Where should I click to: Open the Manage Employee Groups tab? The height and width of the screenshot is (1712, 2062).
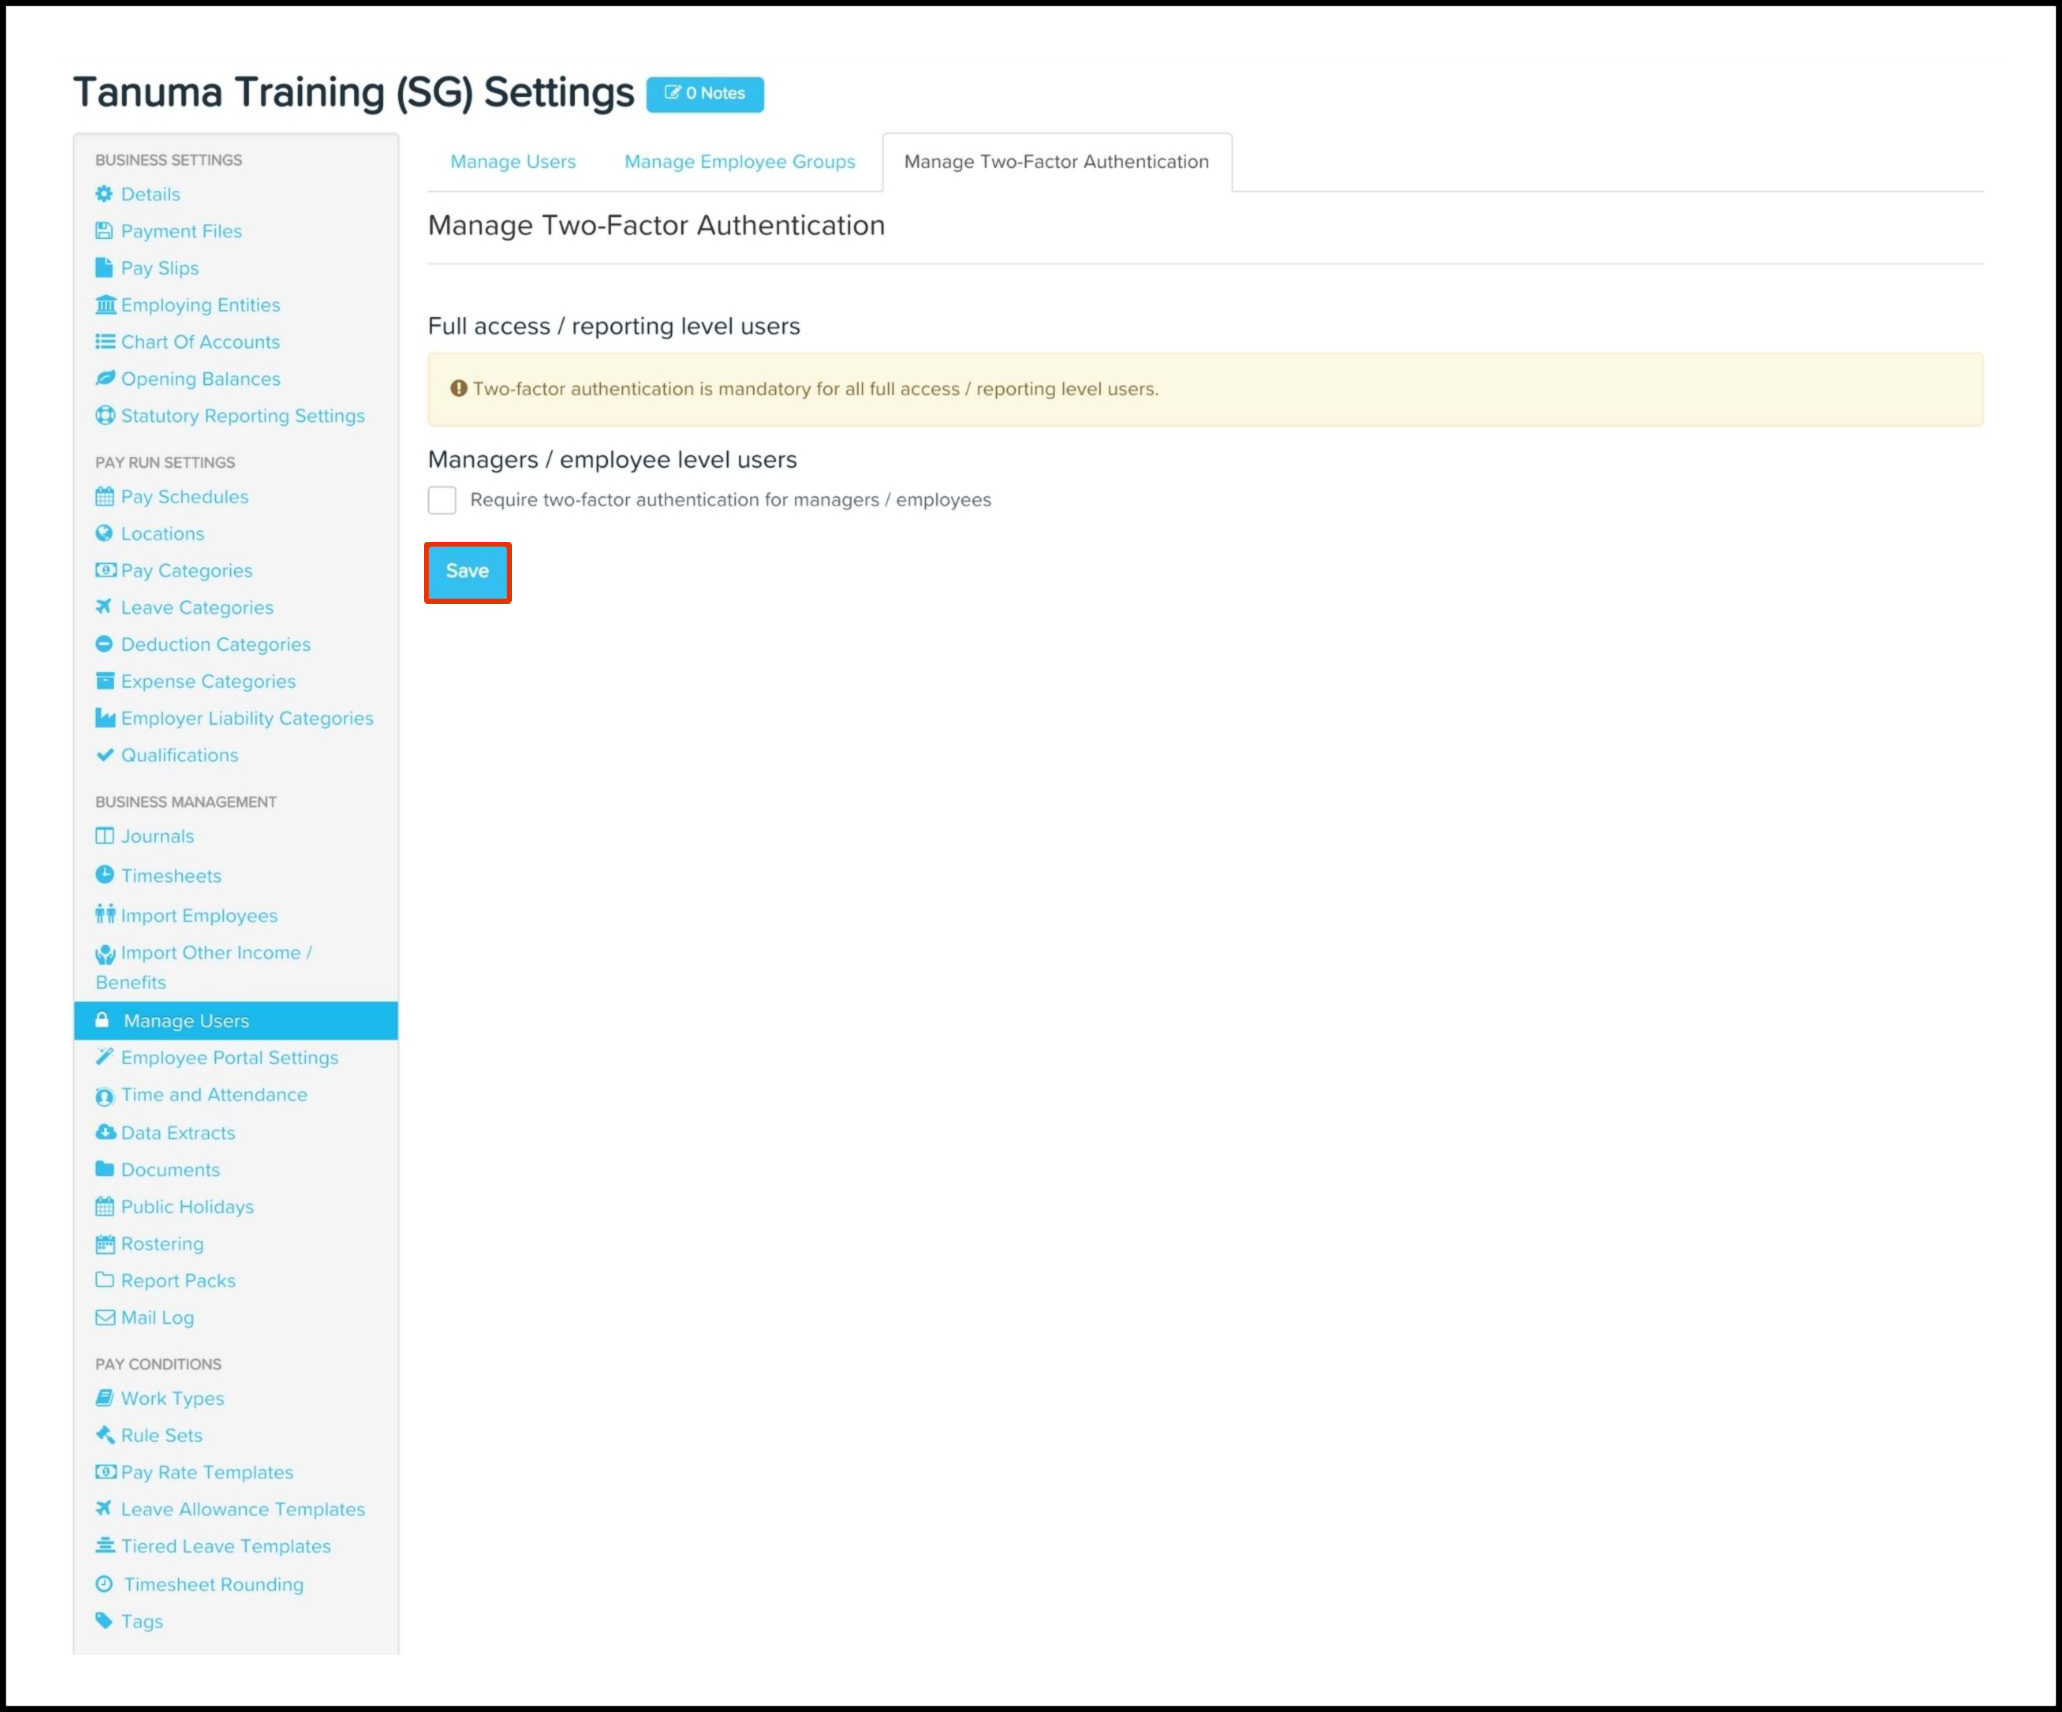point(740,162)
